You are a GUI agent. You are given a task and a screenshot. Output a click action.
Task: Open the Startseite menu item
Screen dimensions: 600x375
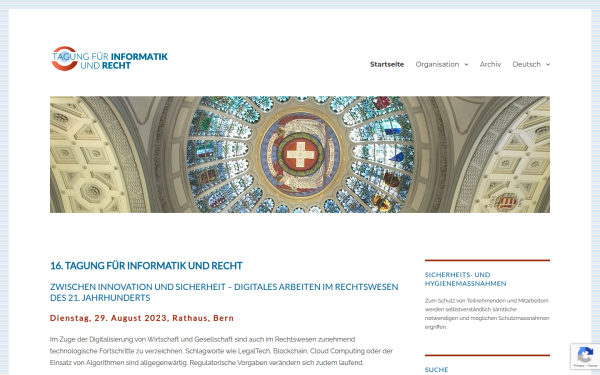coord(387,64)
